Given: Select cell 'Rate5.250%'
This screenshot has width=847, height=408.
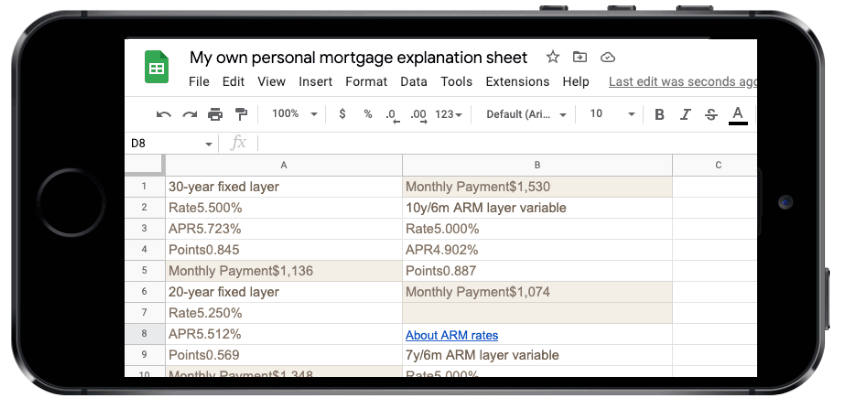Looking at the screenshot, I should click(x=284, y=313).
